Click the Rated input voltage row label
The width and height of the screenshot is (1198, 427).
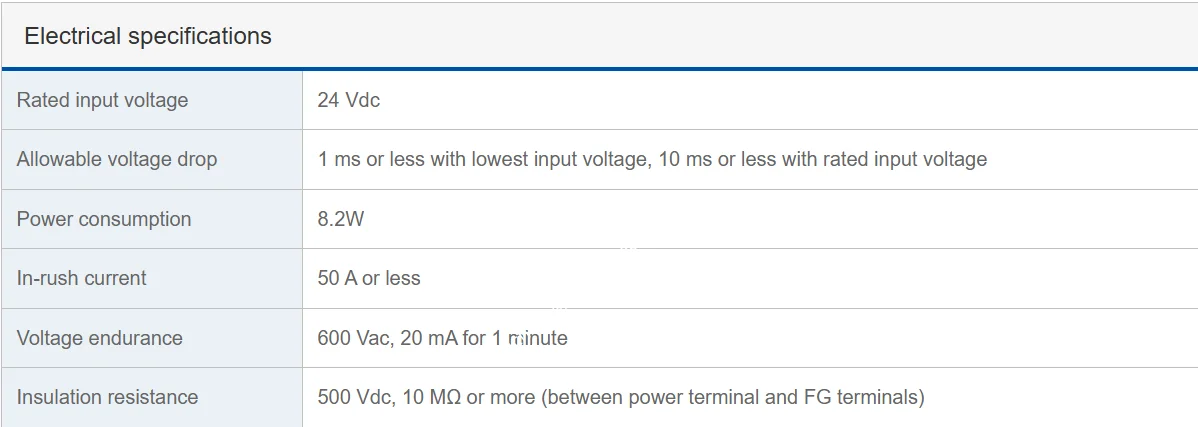102,100
